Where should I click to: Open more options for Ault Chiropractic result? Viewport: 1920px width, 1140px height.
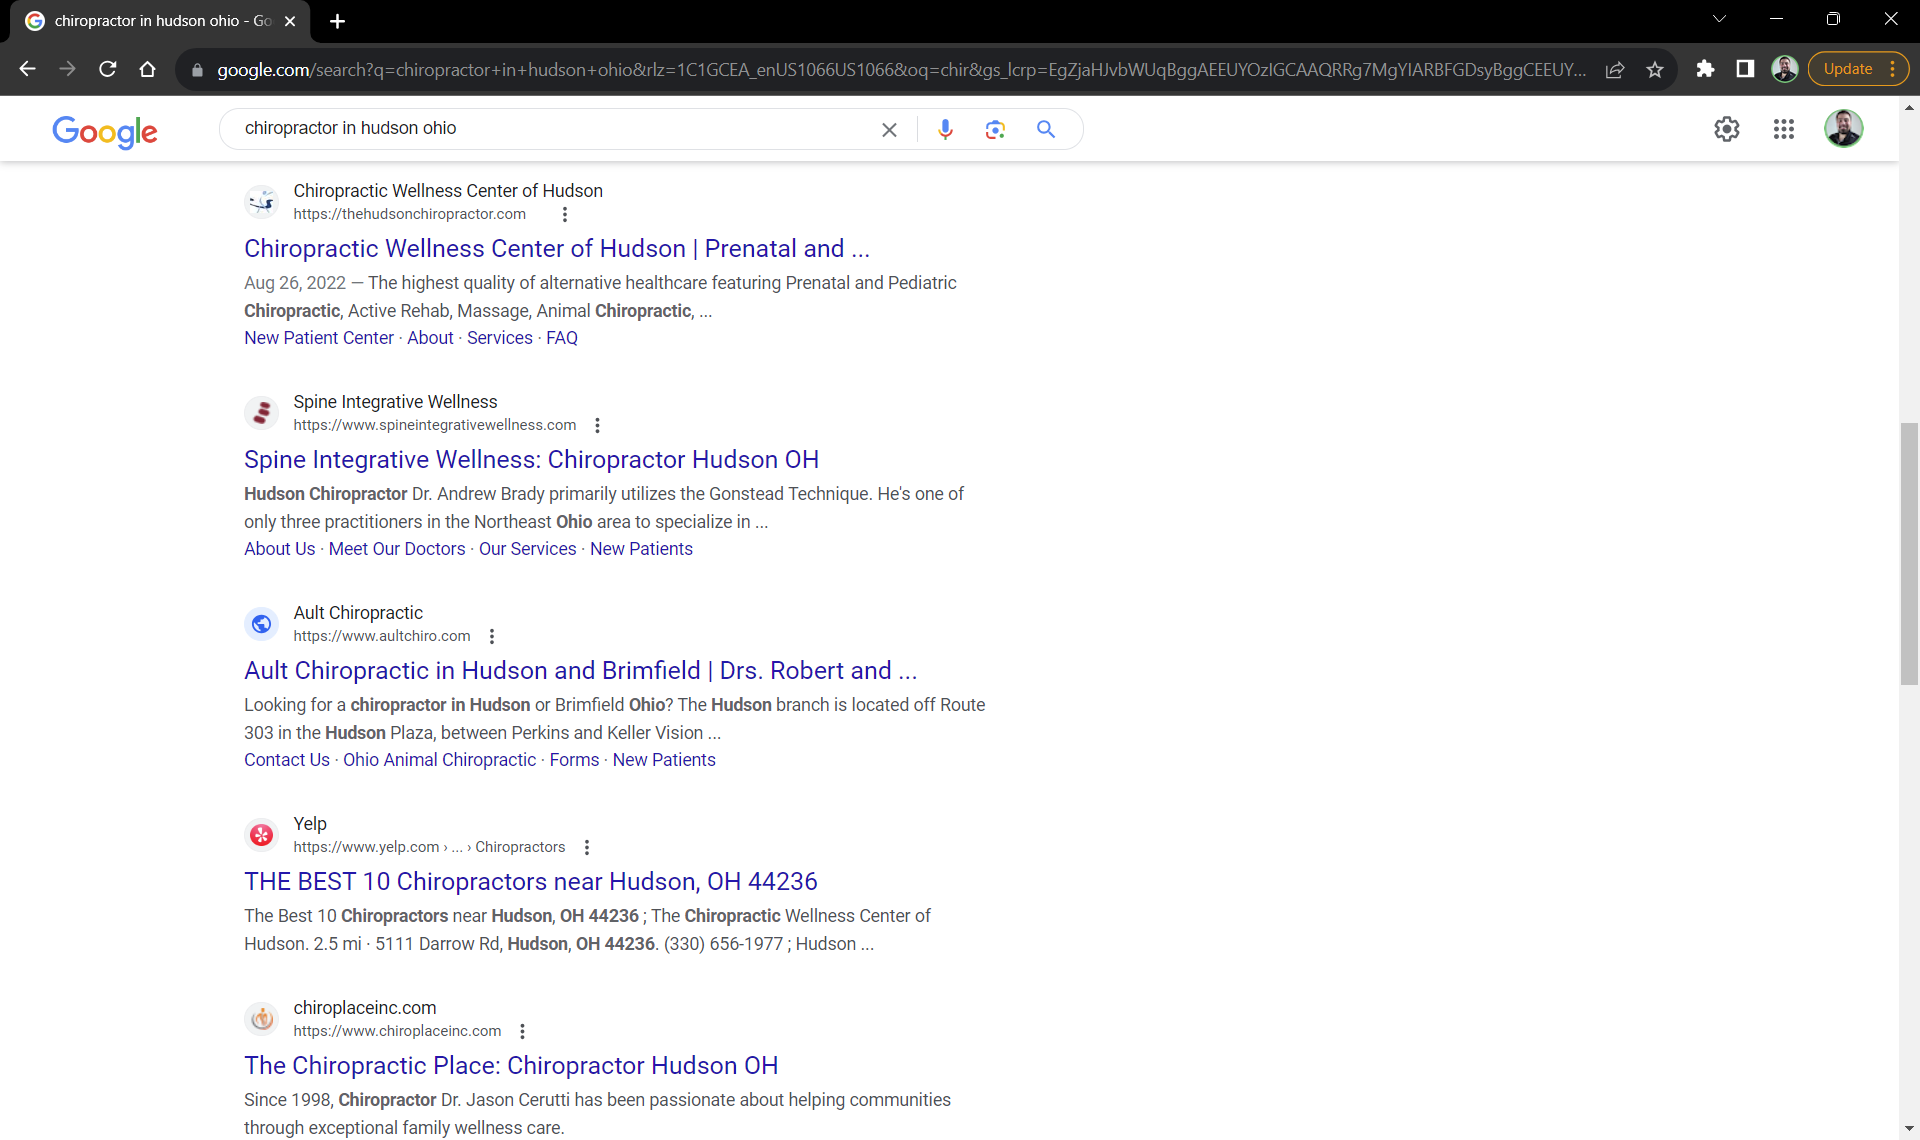coord(491,636)
